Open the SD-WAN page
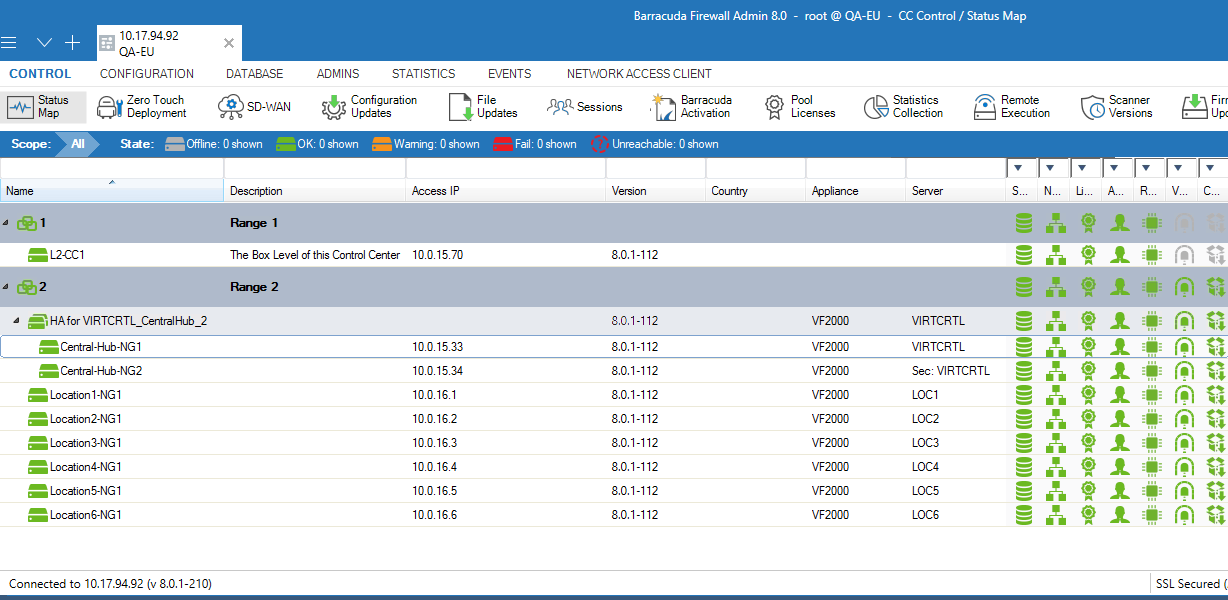 (x=255, y=107)
